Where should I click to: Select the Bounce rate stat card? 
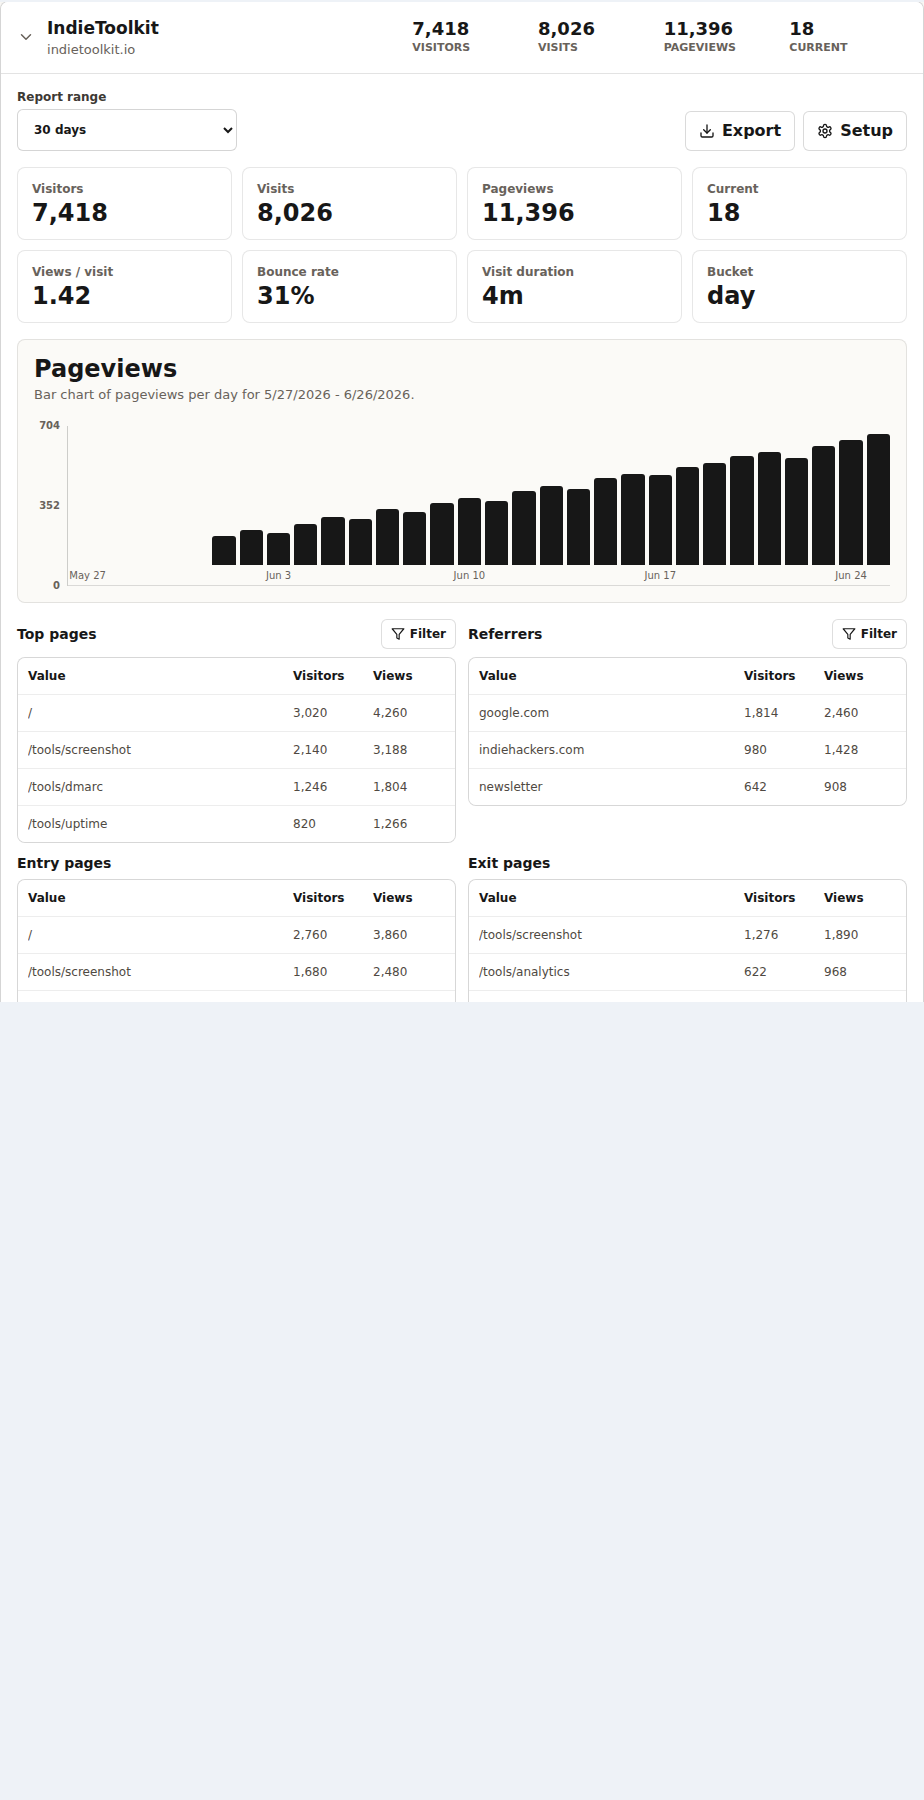pos(349,286)
